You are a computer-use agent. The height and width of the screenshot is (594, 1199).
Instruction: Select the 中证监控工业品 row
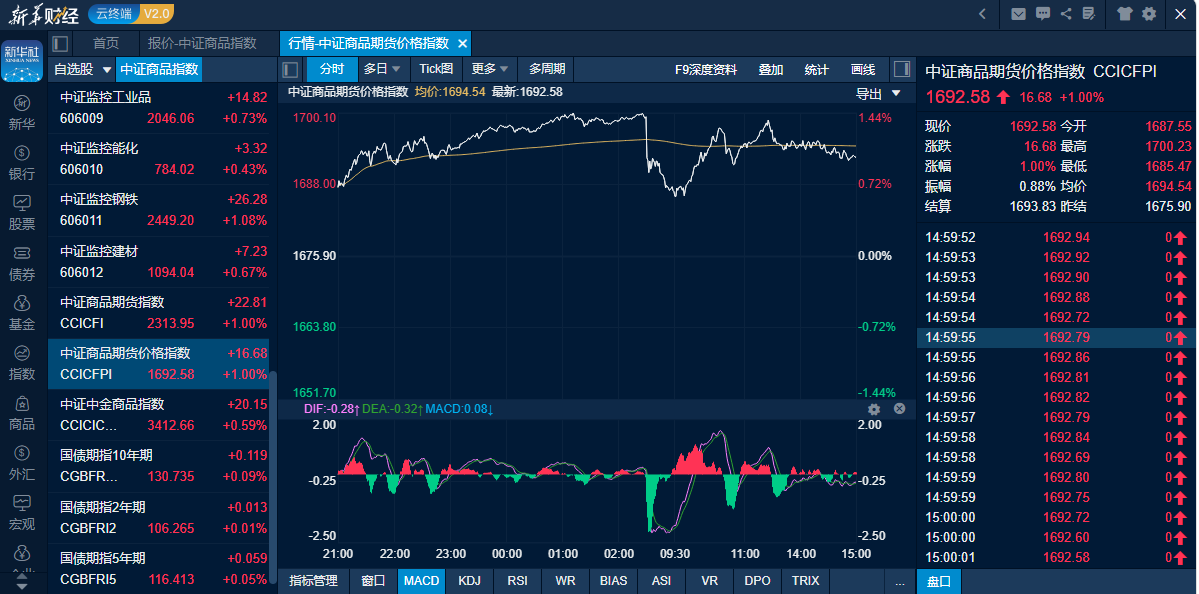159,108
